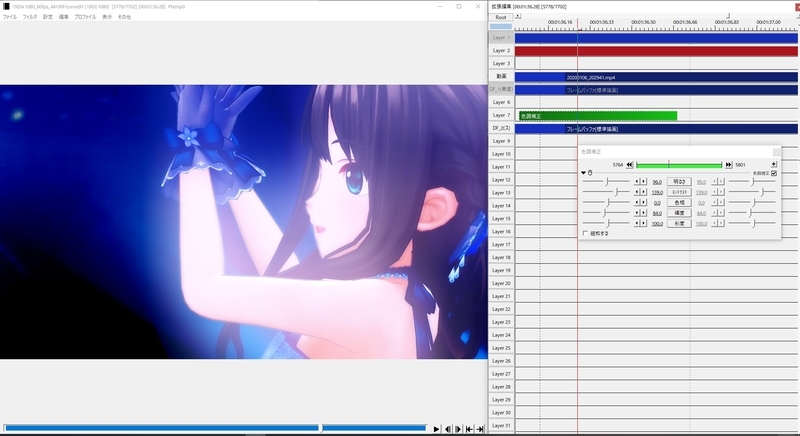Decrease left 色相 value with left arrow
Screen dimensions: 800x436
[x=637, y=202]
